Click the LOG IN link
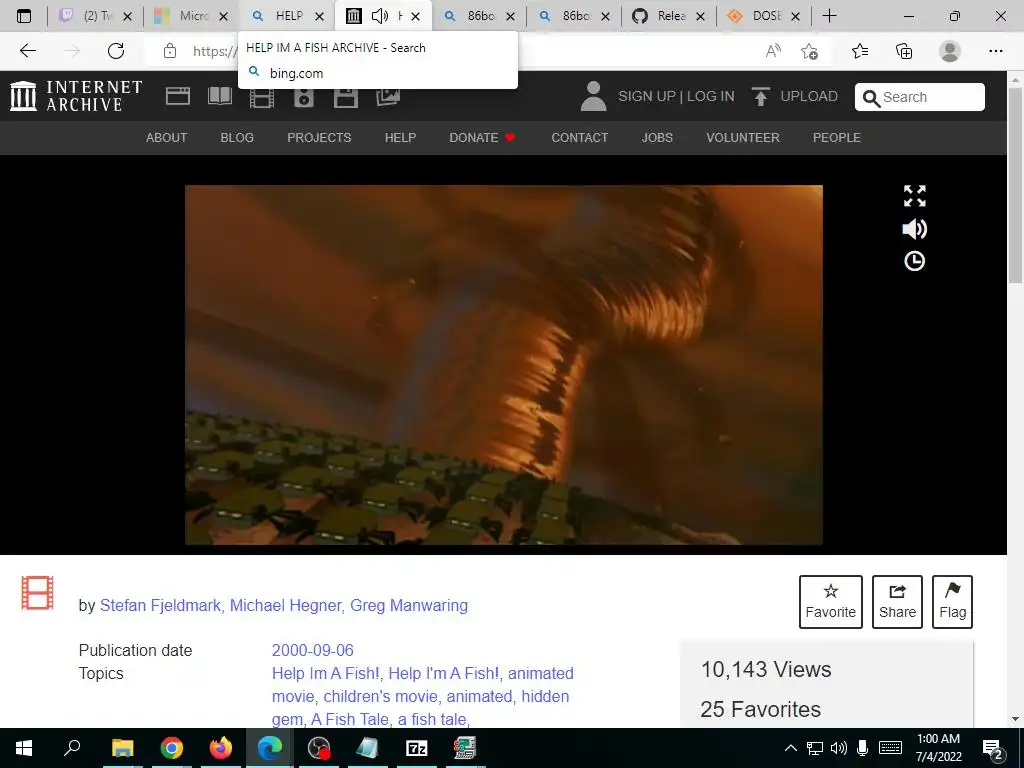The image size is (1024, 768). pos(711,96)
